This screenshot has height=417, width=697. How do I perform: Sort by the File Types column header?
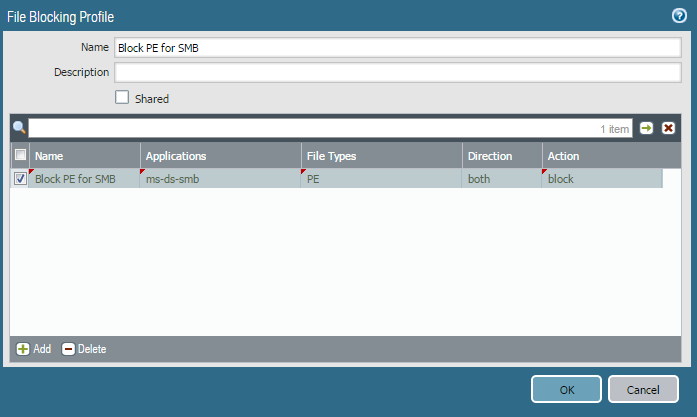click(x=382, y=156)
